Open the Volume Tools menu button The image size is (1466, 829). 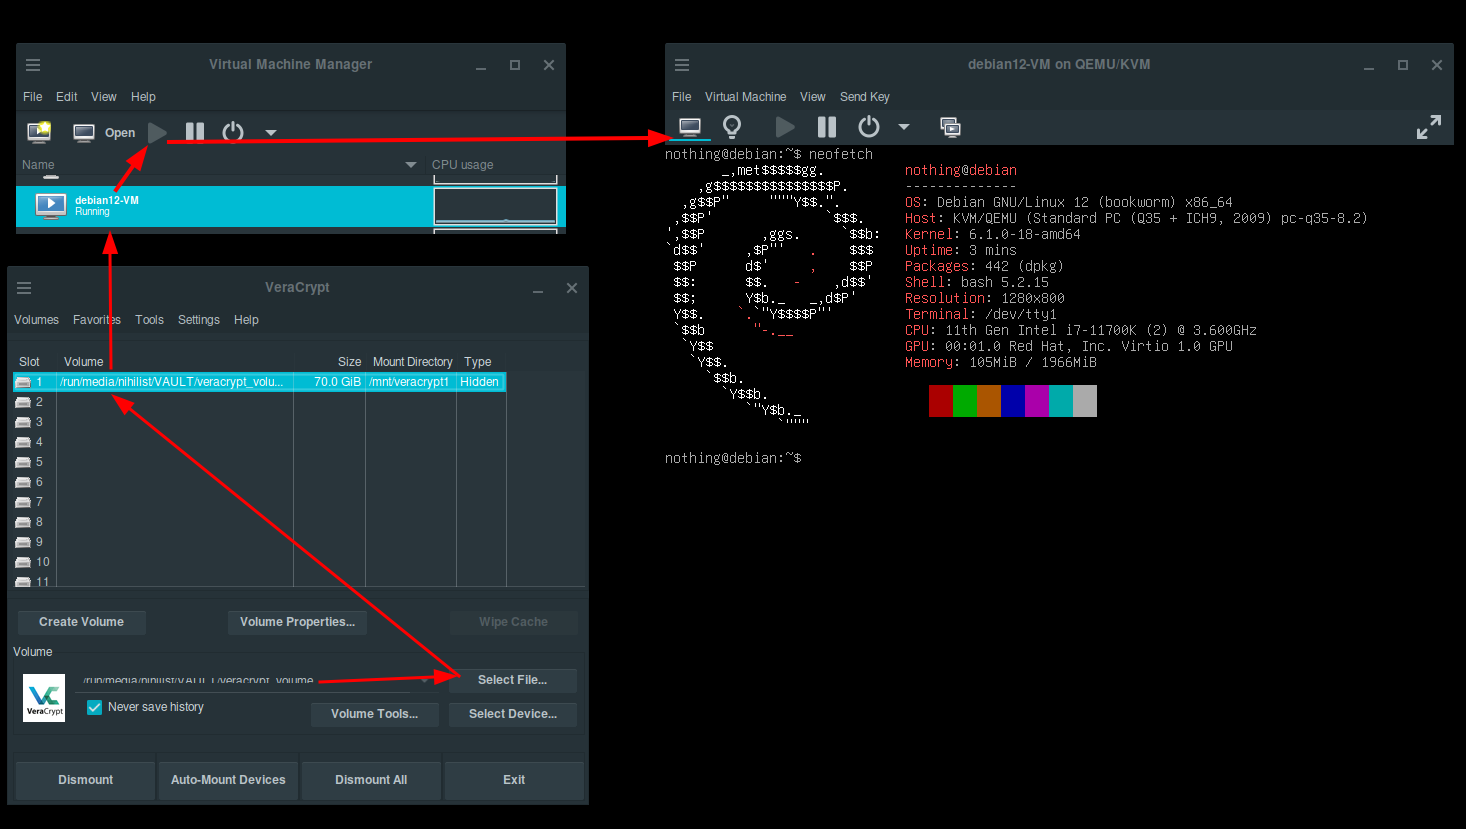point(374,714)
